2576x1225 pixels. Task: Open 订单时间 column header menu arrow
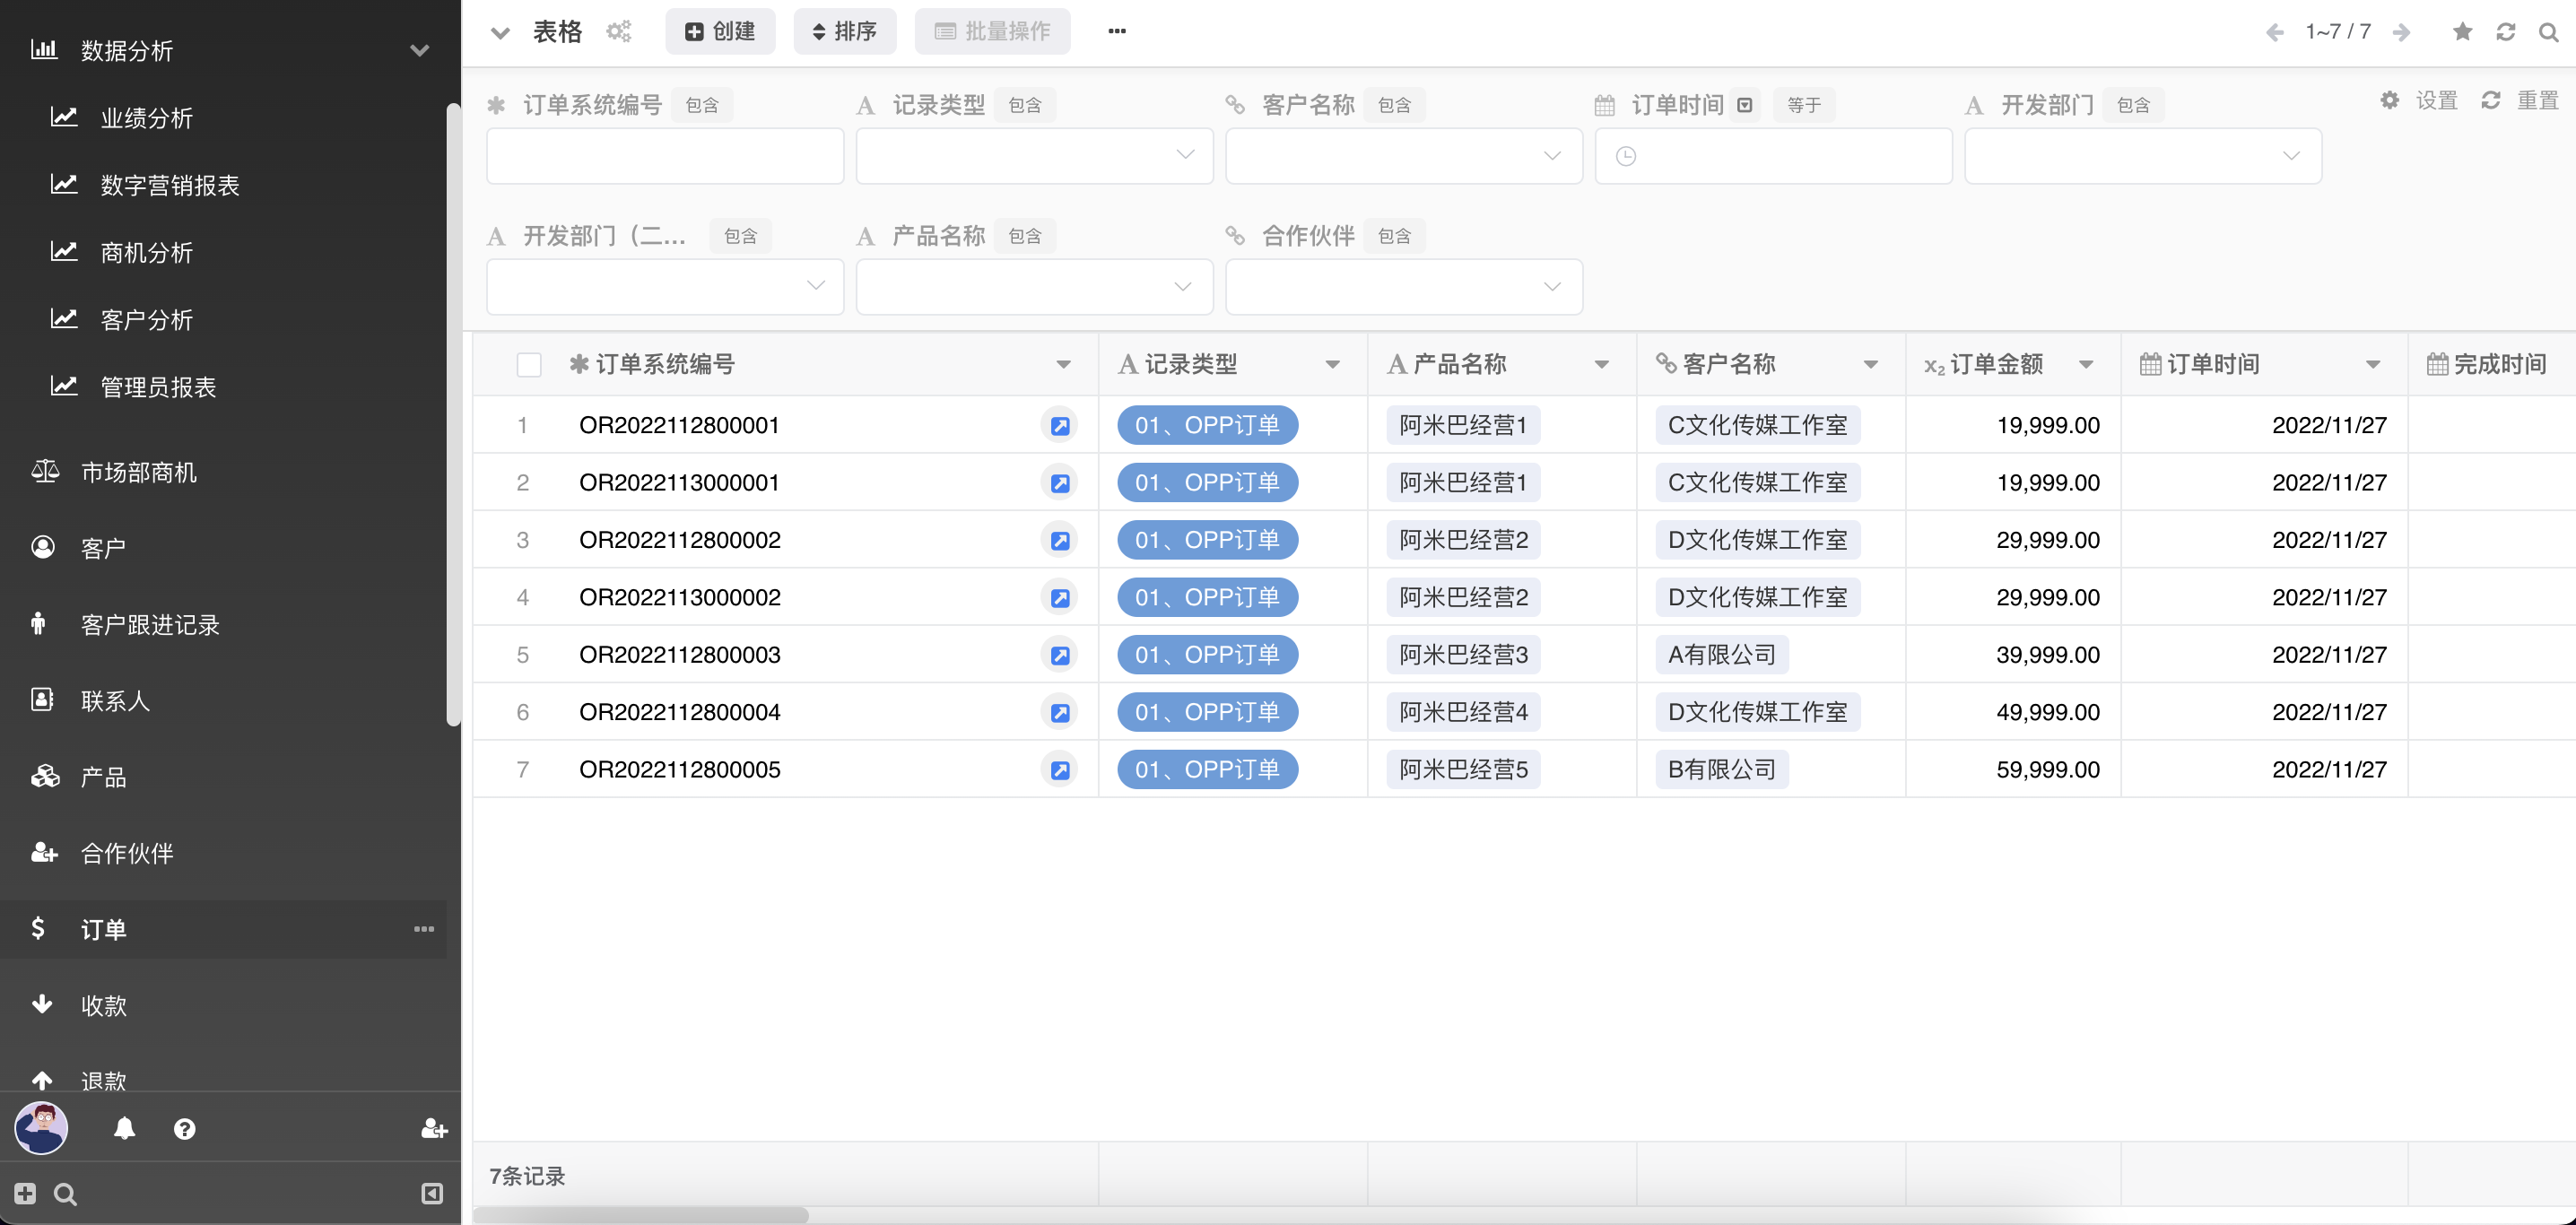[x=2373, y=365]
